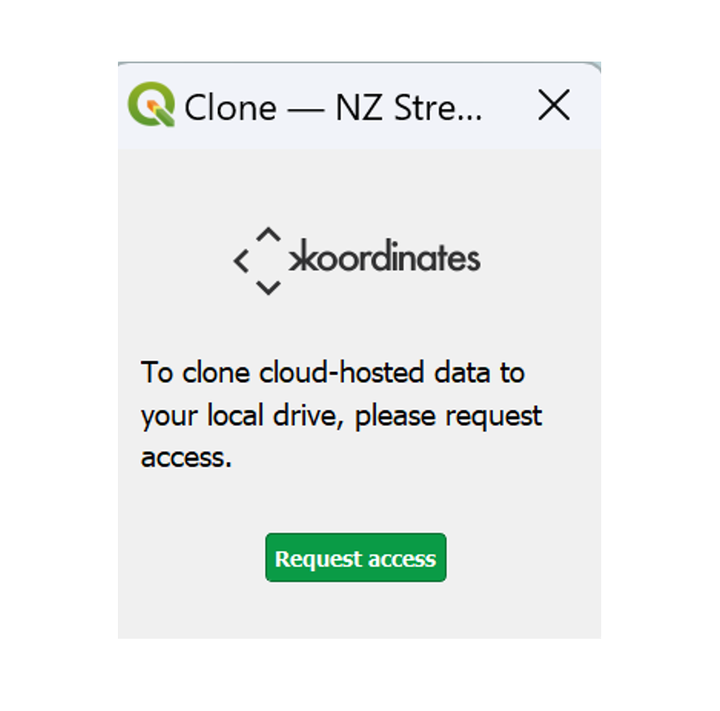Viewport: 720px width, 711px height.
Task: Open the window menu via QGIS icon
Action: [x=151, y=104]
